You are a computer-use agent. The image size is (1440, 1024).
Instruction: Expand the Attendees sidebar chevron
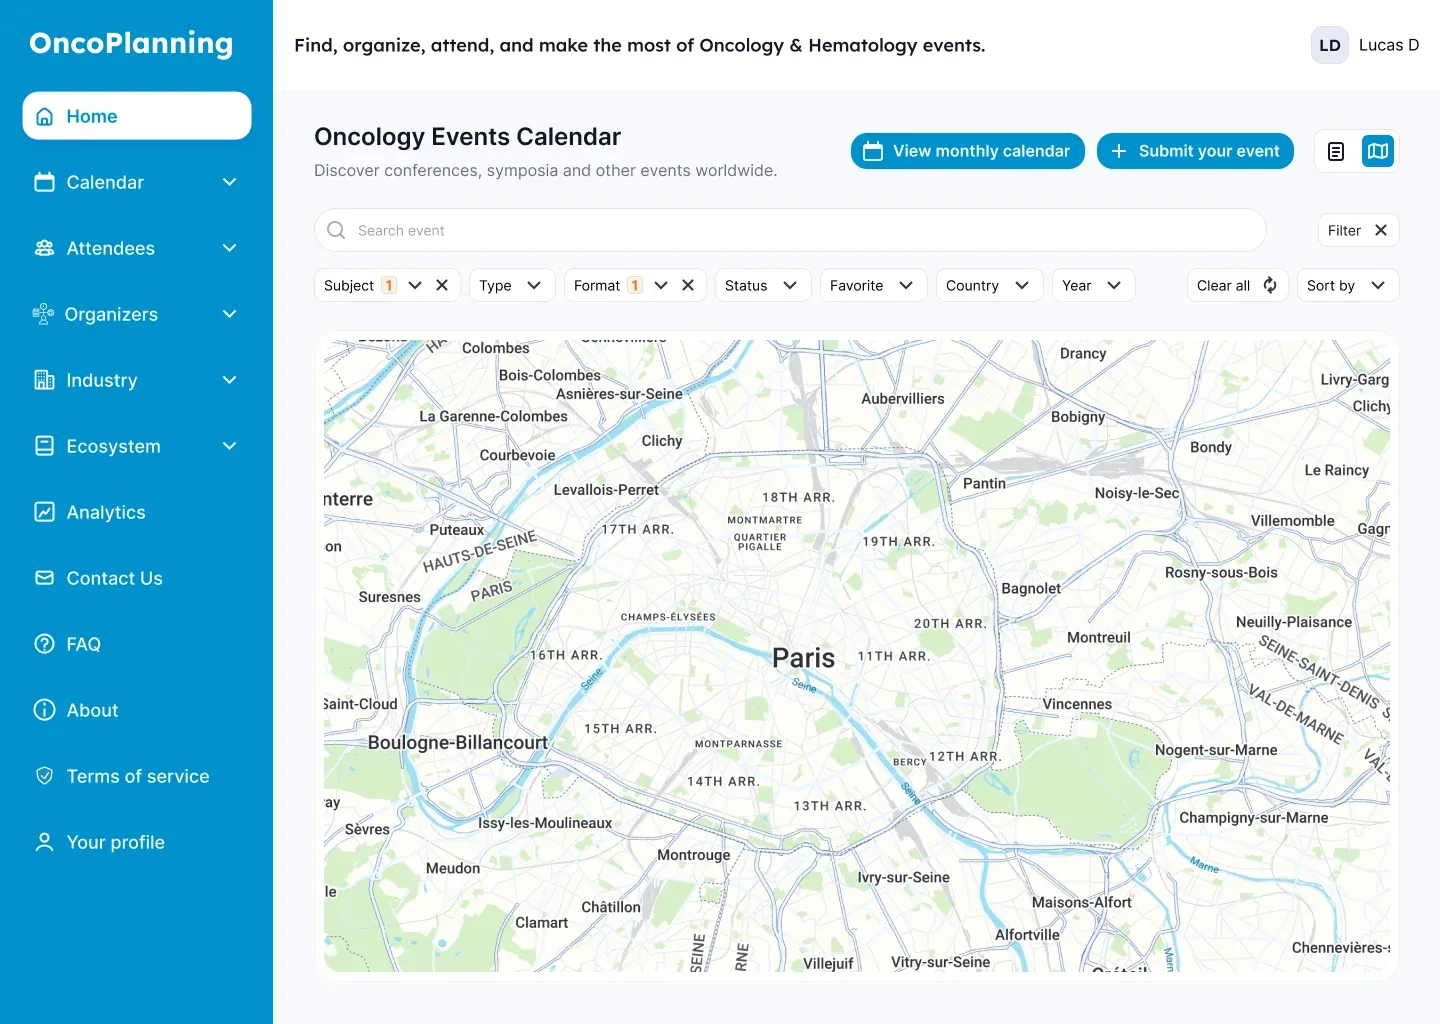[x=229, y=248]
